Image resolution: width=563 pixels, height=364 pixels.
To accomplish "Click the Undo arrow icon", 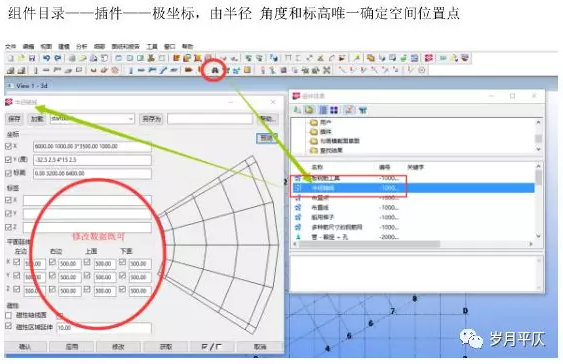I will pyautogui.click(x=47, y=58).
